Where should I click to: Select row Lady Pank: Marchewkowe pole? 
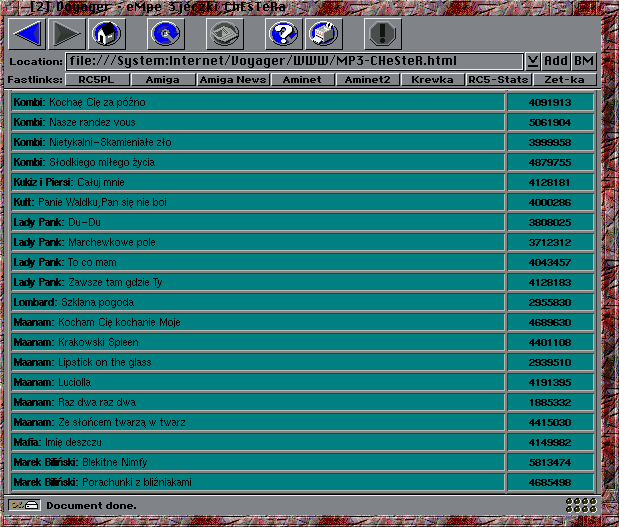tap(258, 242)
